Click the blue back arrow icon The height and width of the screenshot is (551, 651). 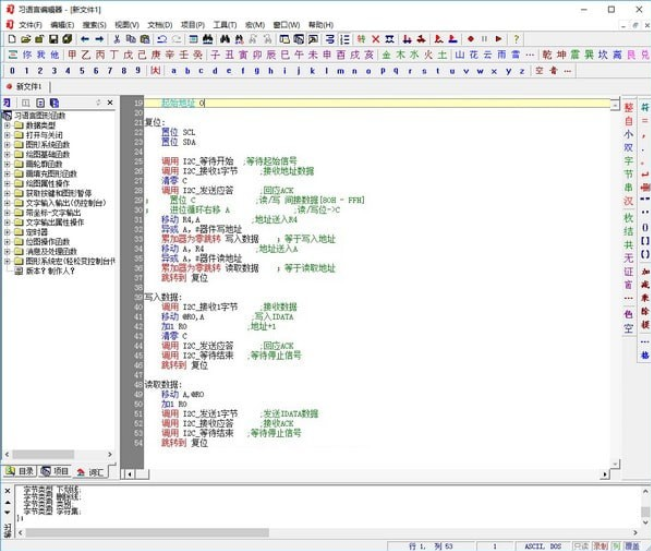click(x=85, y=39)
